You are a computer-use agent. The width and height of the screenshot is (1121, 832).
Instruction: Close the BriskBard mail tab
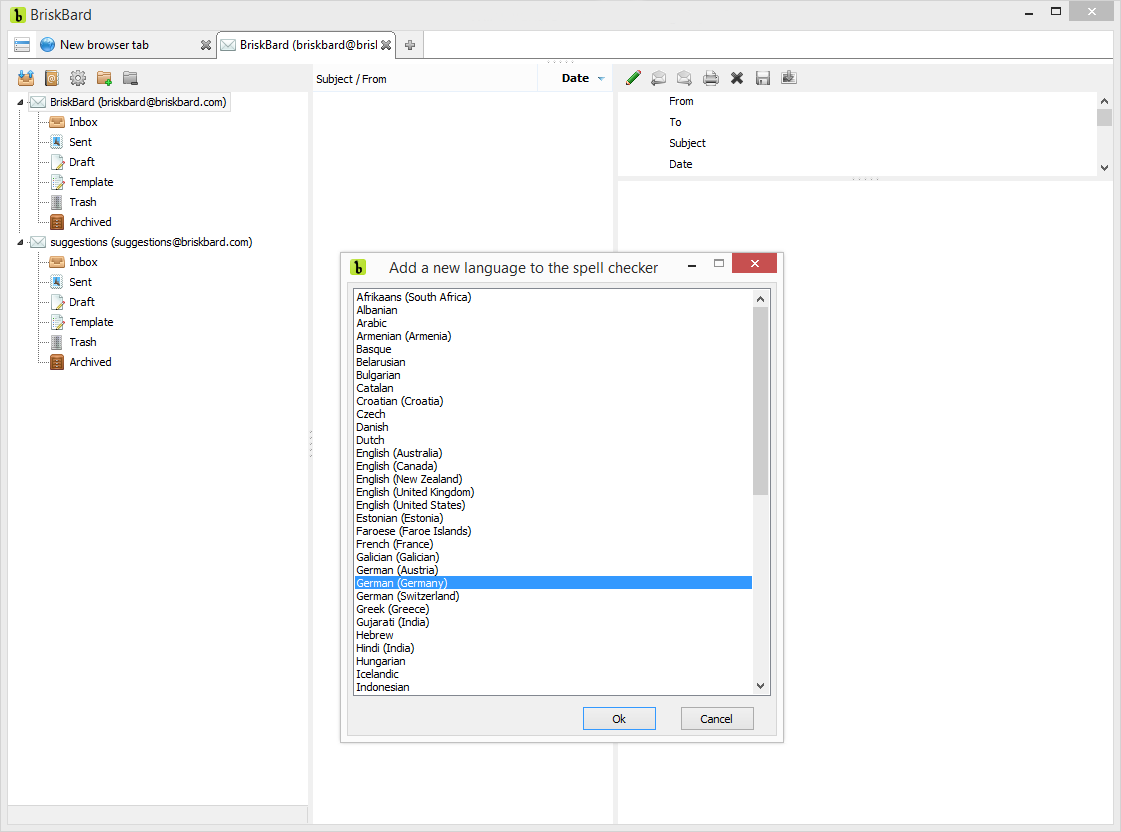click(386, 45)
